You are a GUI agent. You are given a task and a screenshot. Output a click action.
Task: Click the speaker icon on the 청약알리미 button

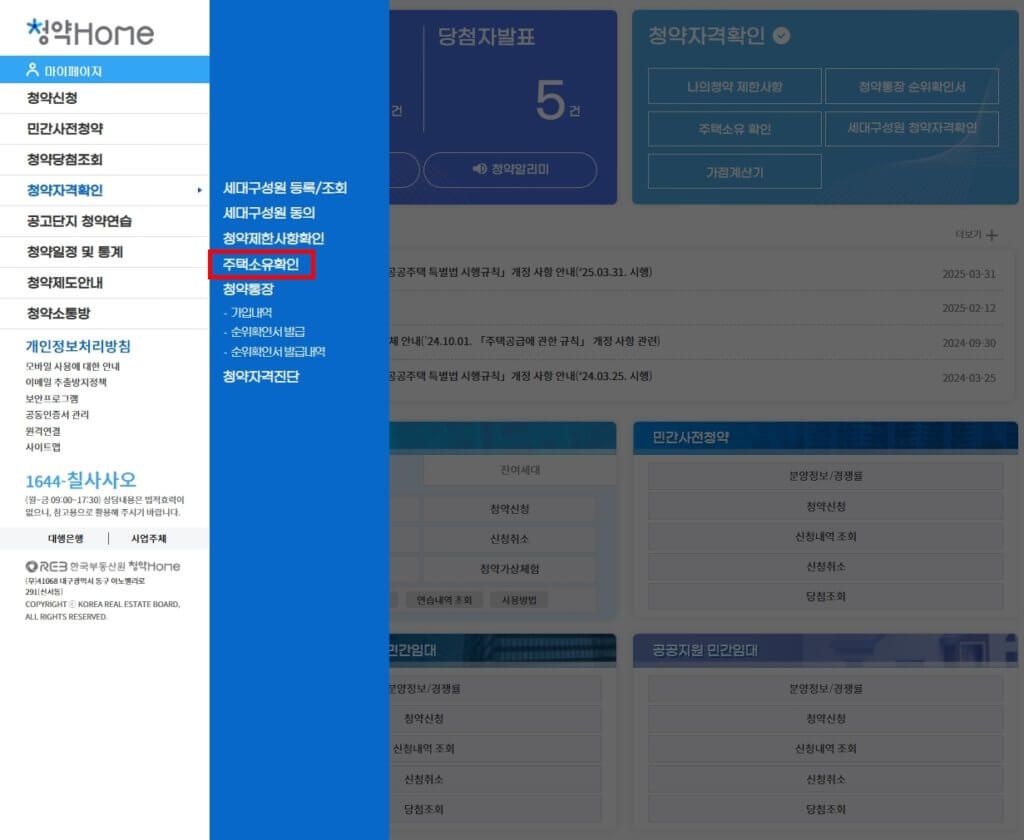tap(479, 169)
